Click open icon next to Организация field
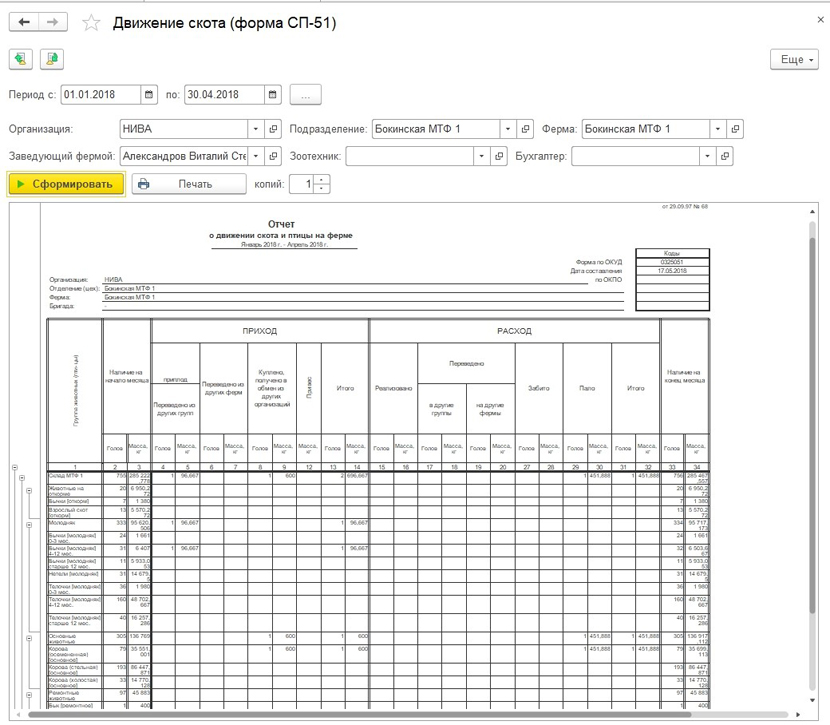 click(x=274, y=129)
